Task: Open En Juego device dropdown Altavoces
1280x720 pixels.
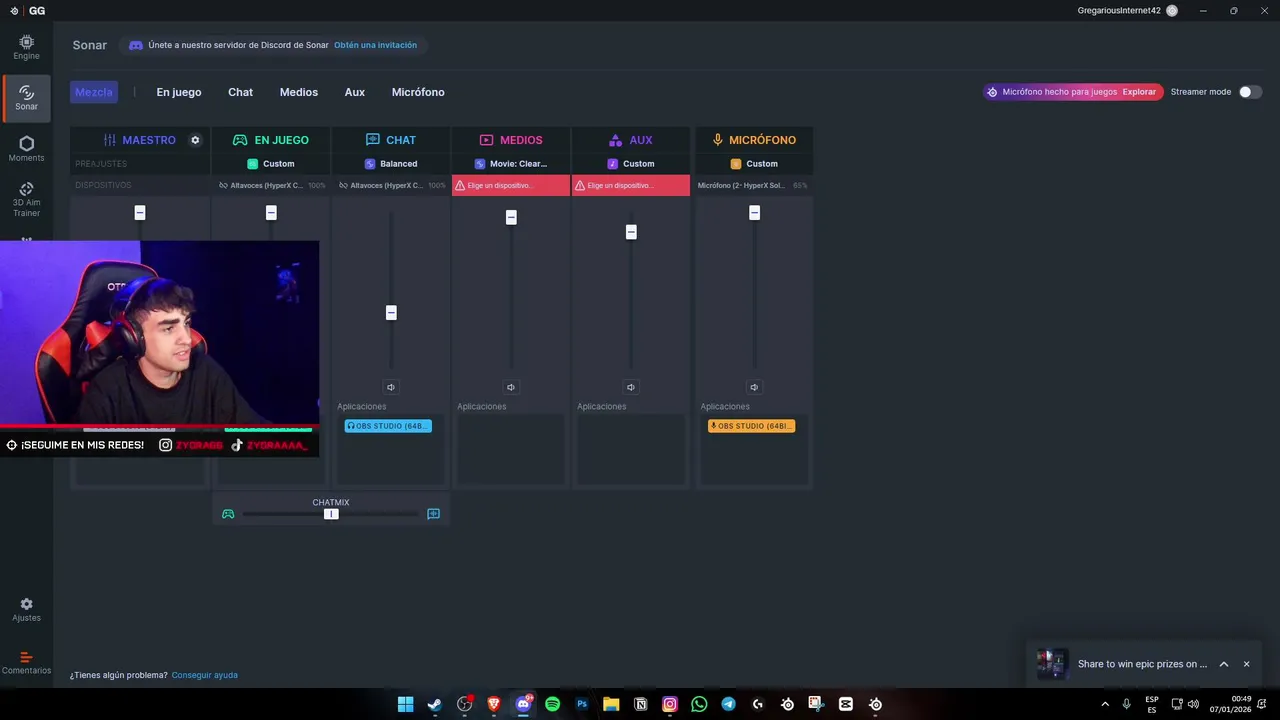Action: [270, 185]
